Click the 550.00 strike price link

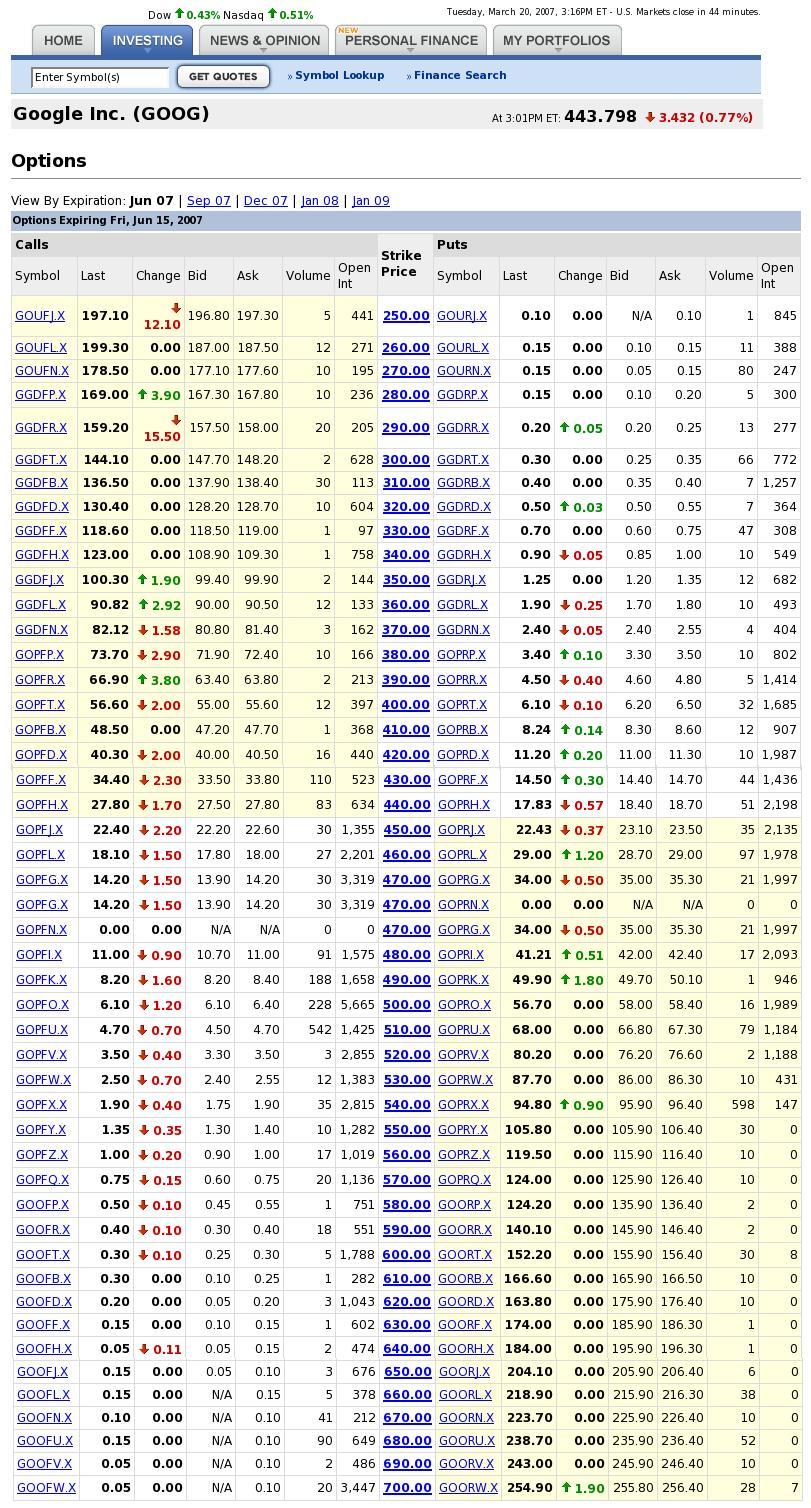(406, 1130)
